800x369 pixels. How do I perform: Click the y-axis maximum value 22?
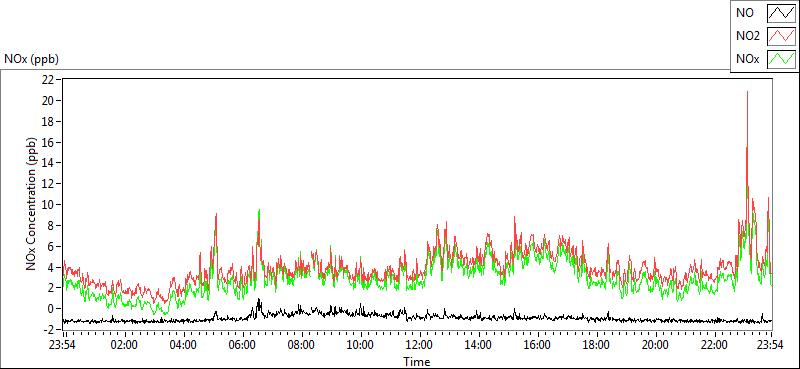pyautogui.click(x=48, y=80)
